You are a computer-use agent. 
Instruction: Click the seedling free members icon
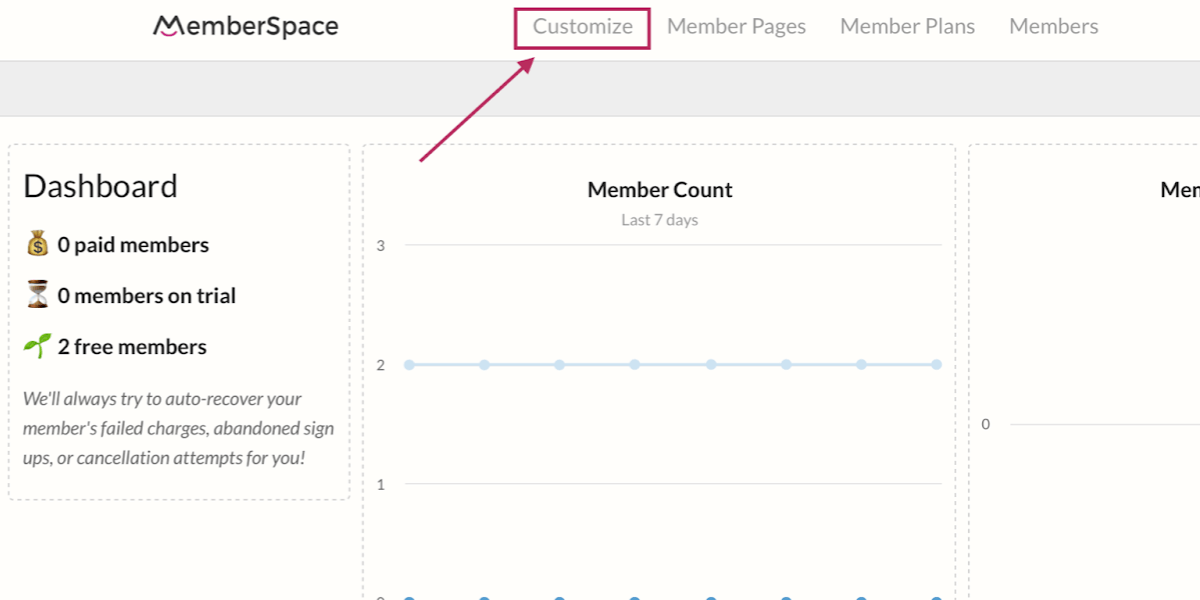click(x=36, y=345)
